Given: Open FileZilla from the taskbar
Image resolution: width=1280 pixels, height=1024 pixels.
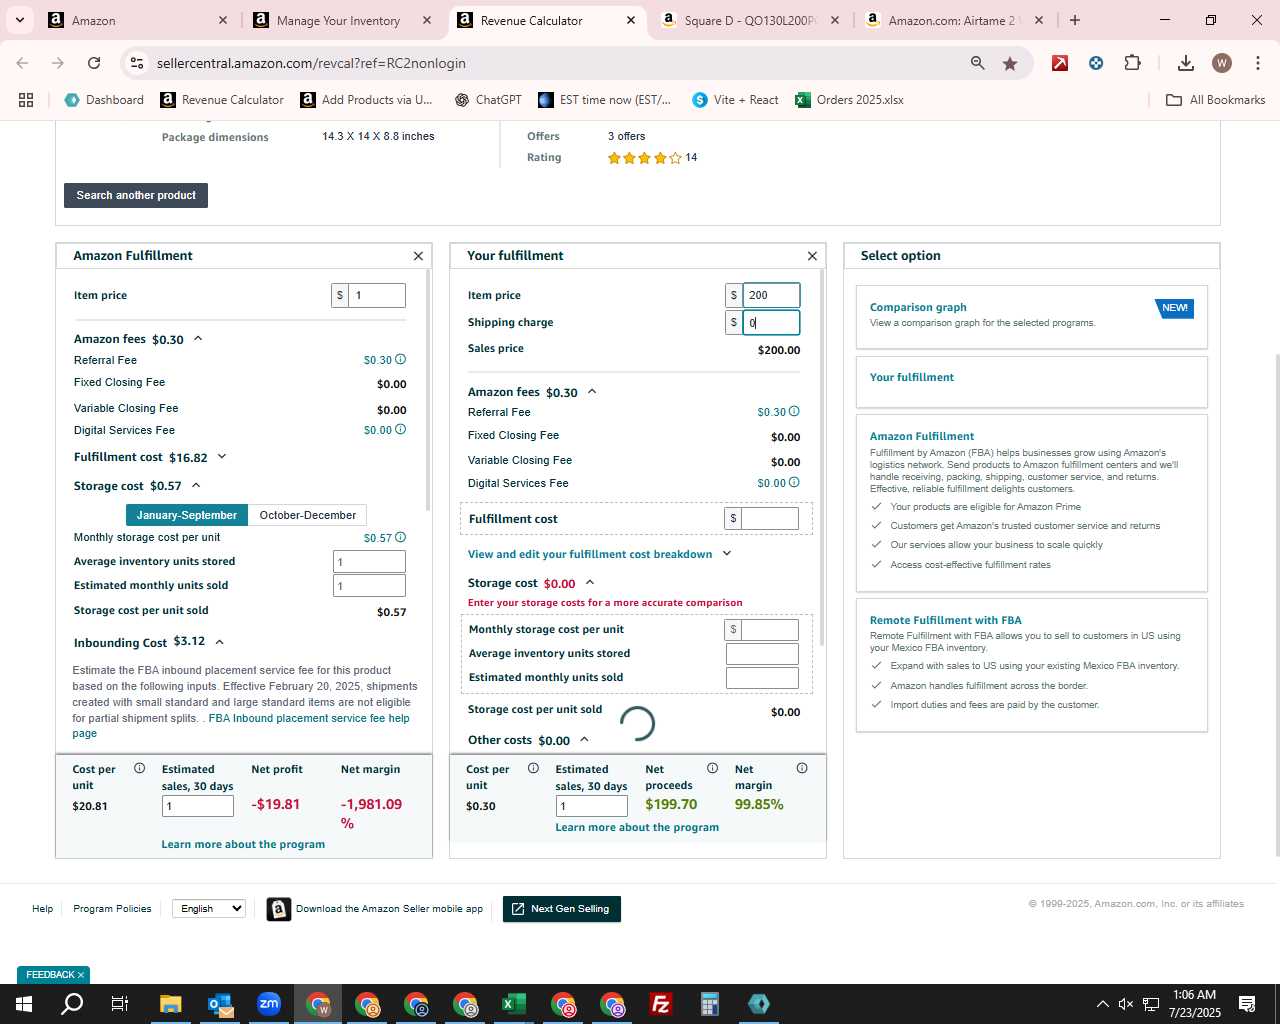Looking at the screenshot, I should click(x=661, y=1004).
